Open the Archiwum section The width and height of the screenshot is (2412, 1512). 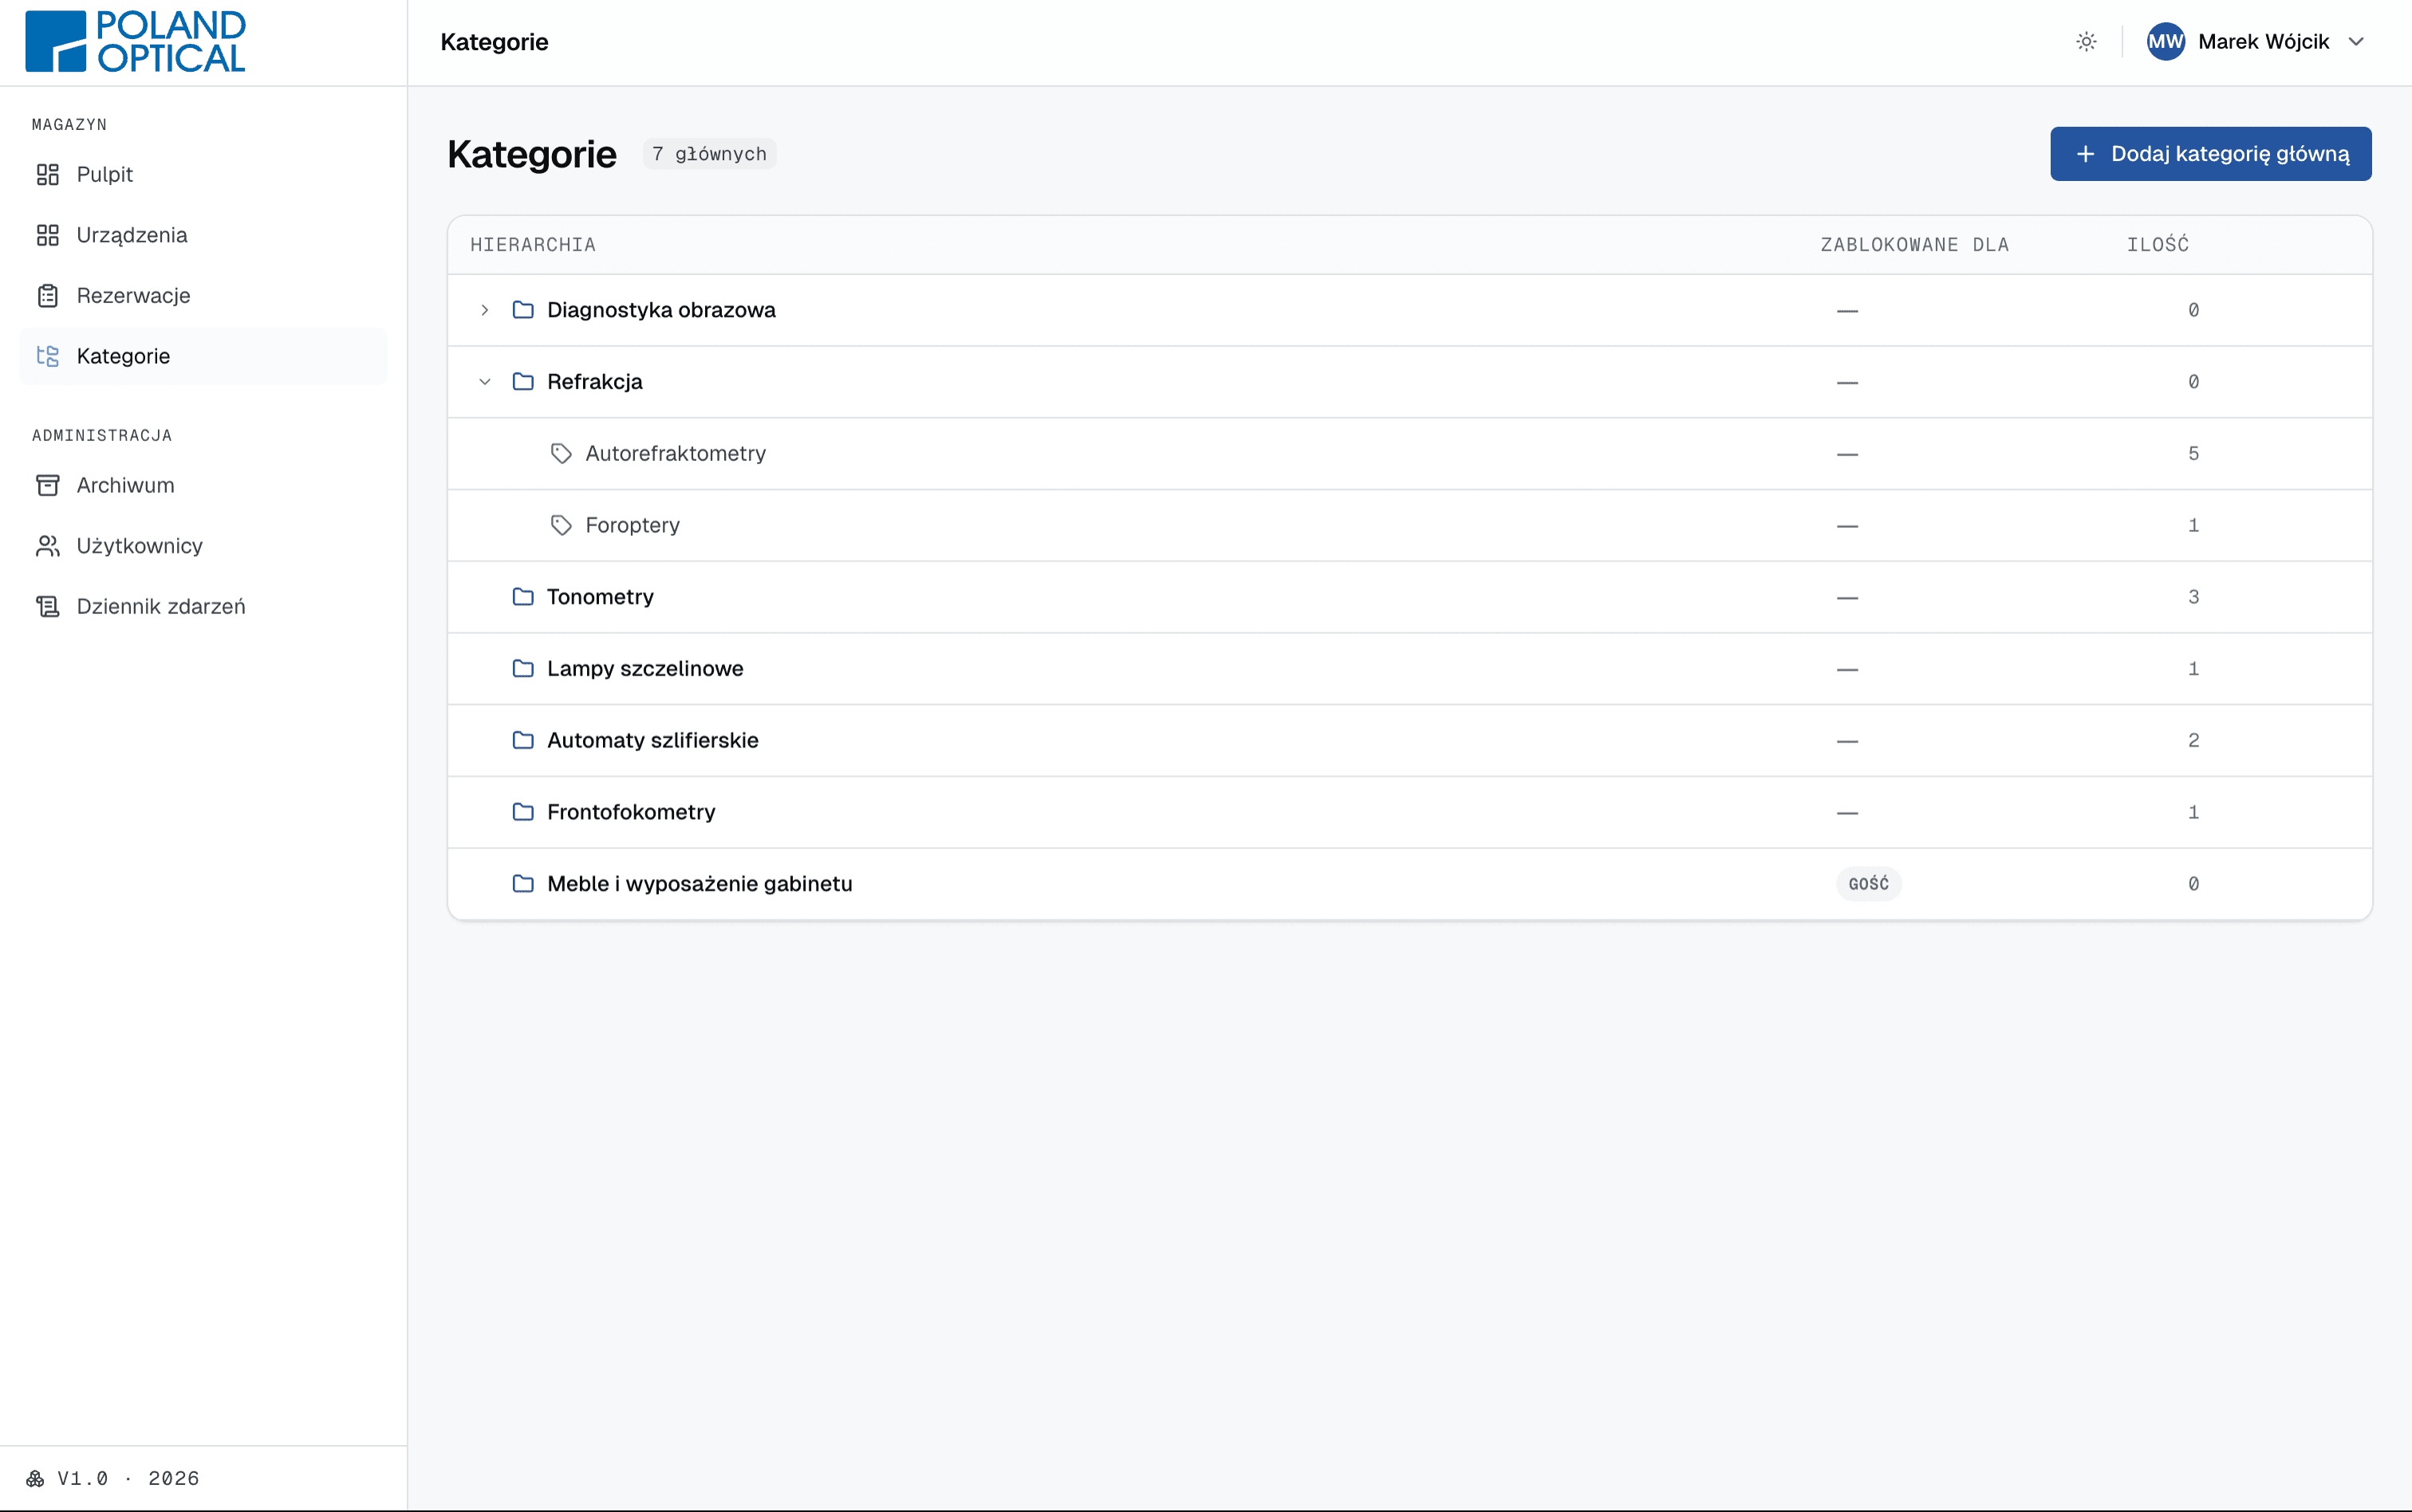(203, 485)
